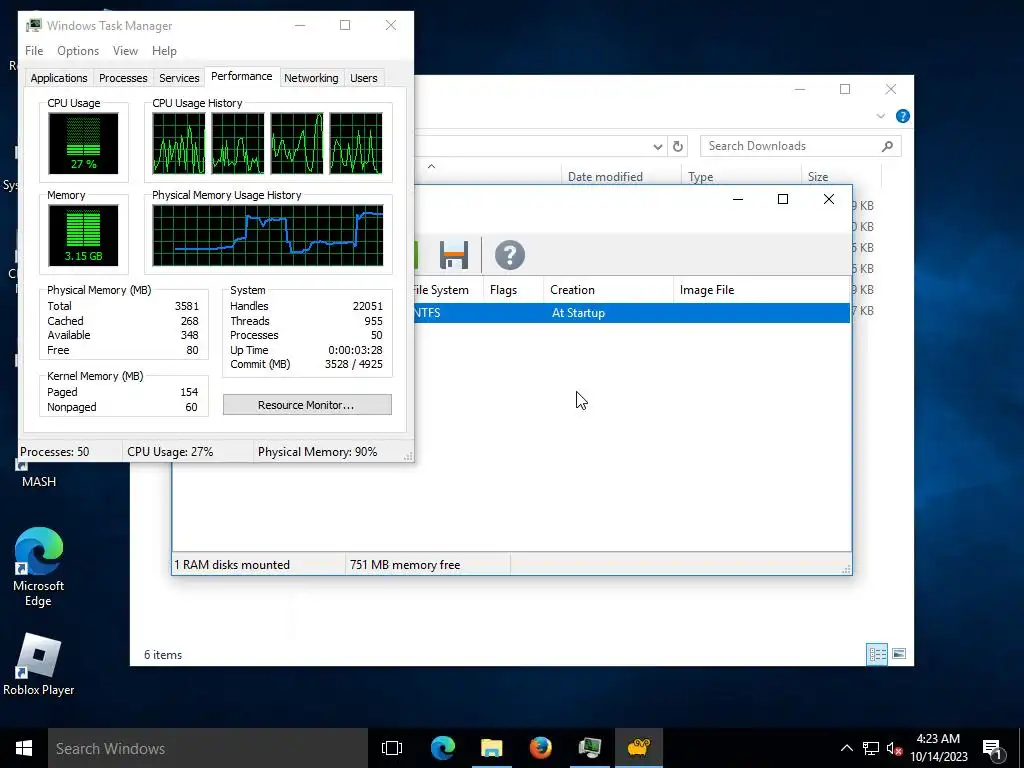This screenshot has height=768, width=1024.
Task: Open Task View on the taskbar
Action: (392, 748)
